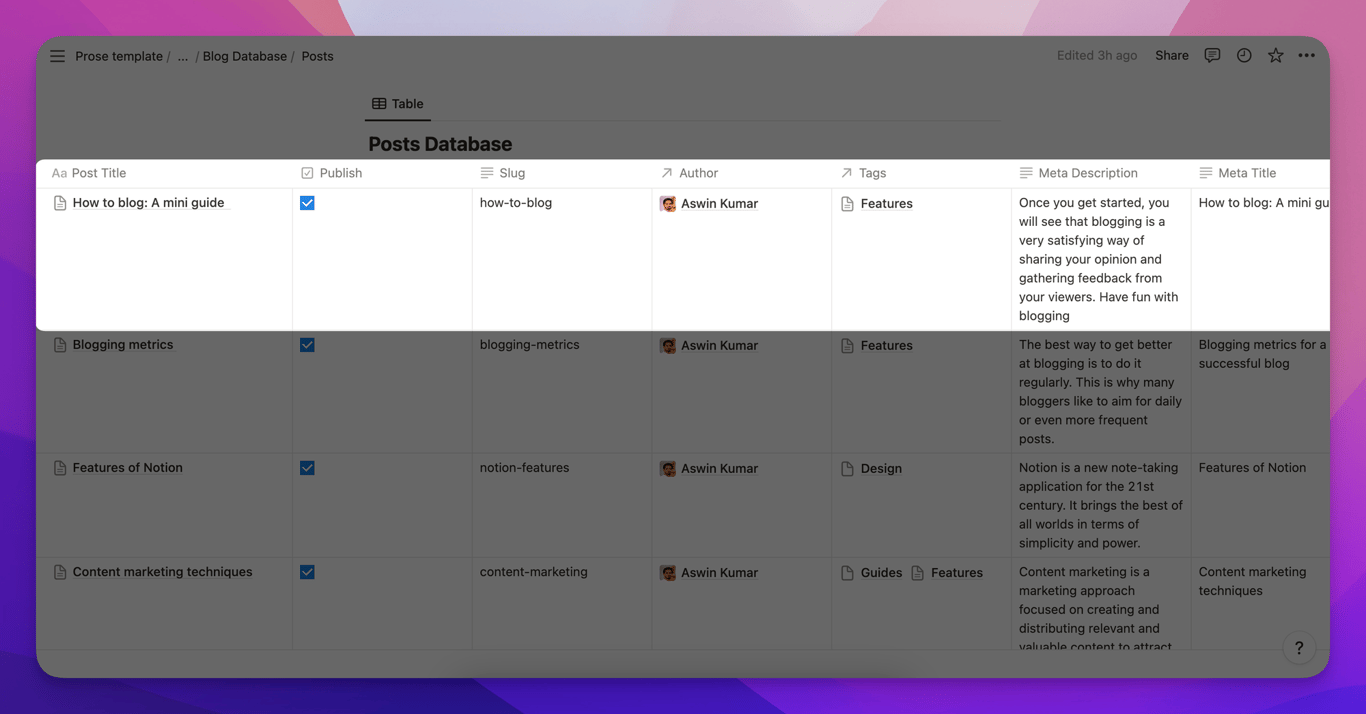This screenshot has width=1366, height=714.
Task: Open the three-dot page options menu
Action: click(x=1307, y=56)
